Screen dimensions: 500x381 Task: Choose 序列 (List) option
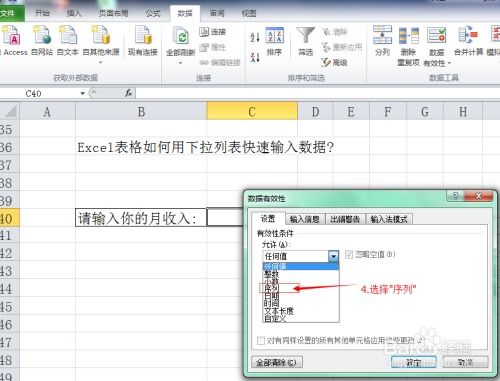pyautogui.click(x=301, y=288)
